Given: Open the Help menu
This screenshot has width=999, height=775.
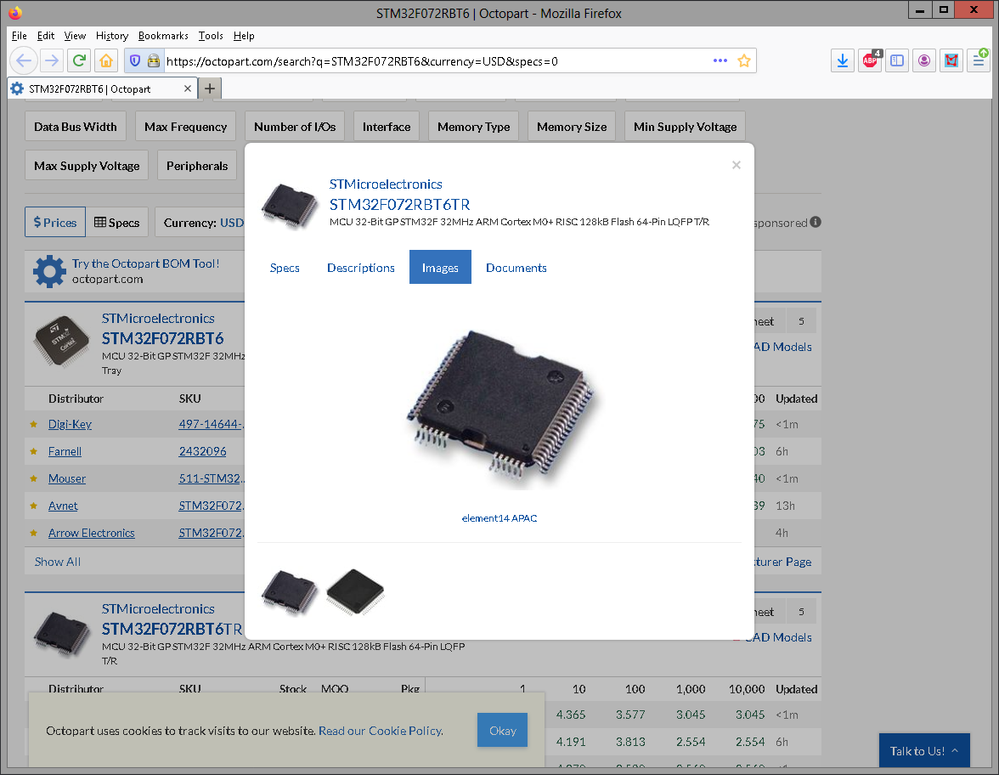Looking at the screenshot, I should tap(243, 36).
